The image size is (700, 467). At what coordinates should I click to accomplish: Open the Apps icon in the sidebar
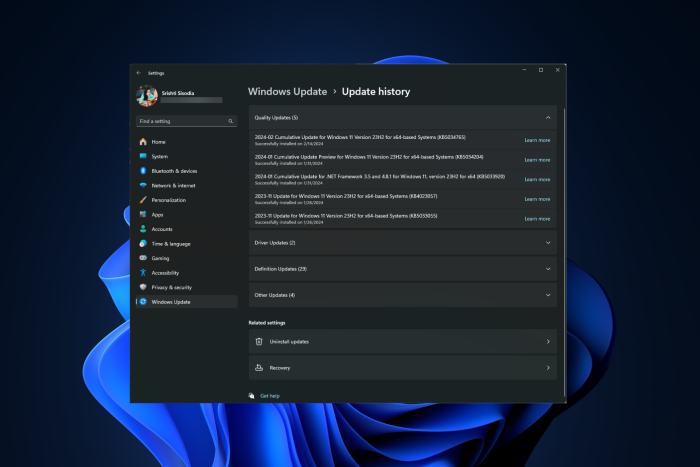pyautogui.click(x=143, y=214)
